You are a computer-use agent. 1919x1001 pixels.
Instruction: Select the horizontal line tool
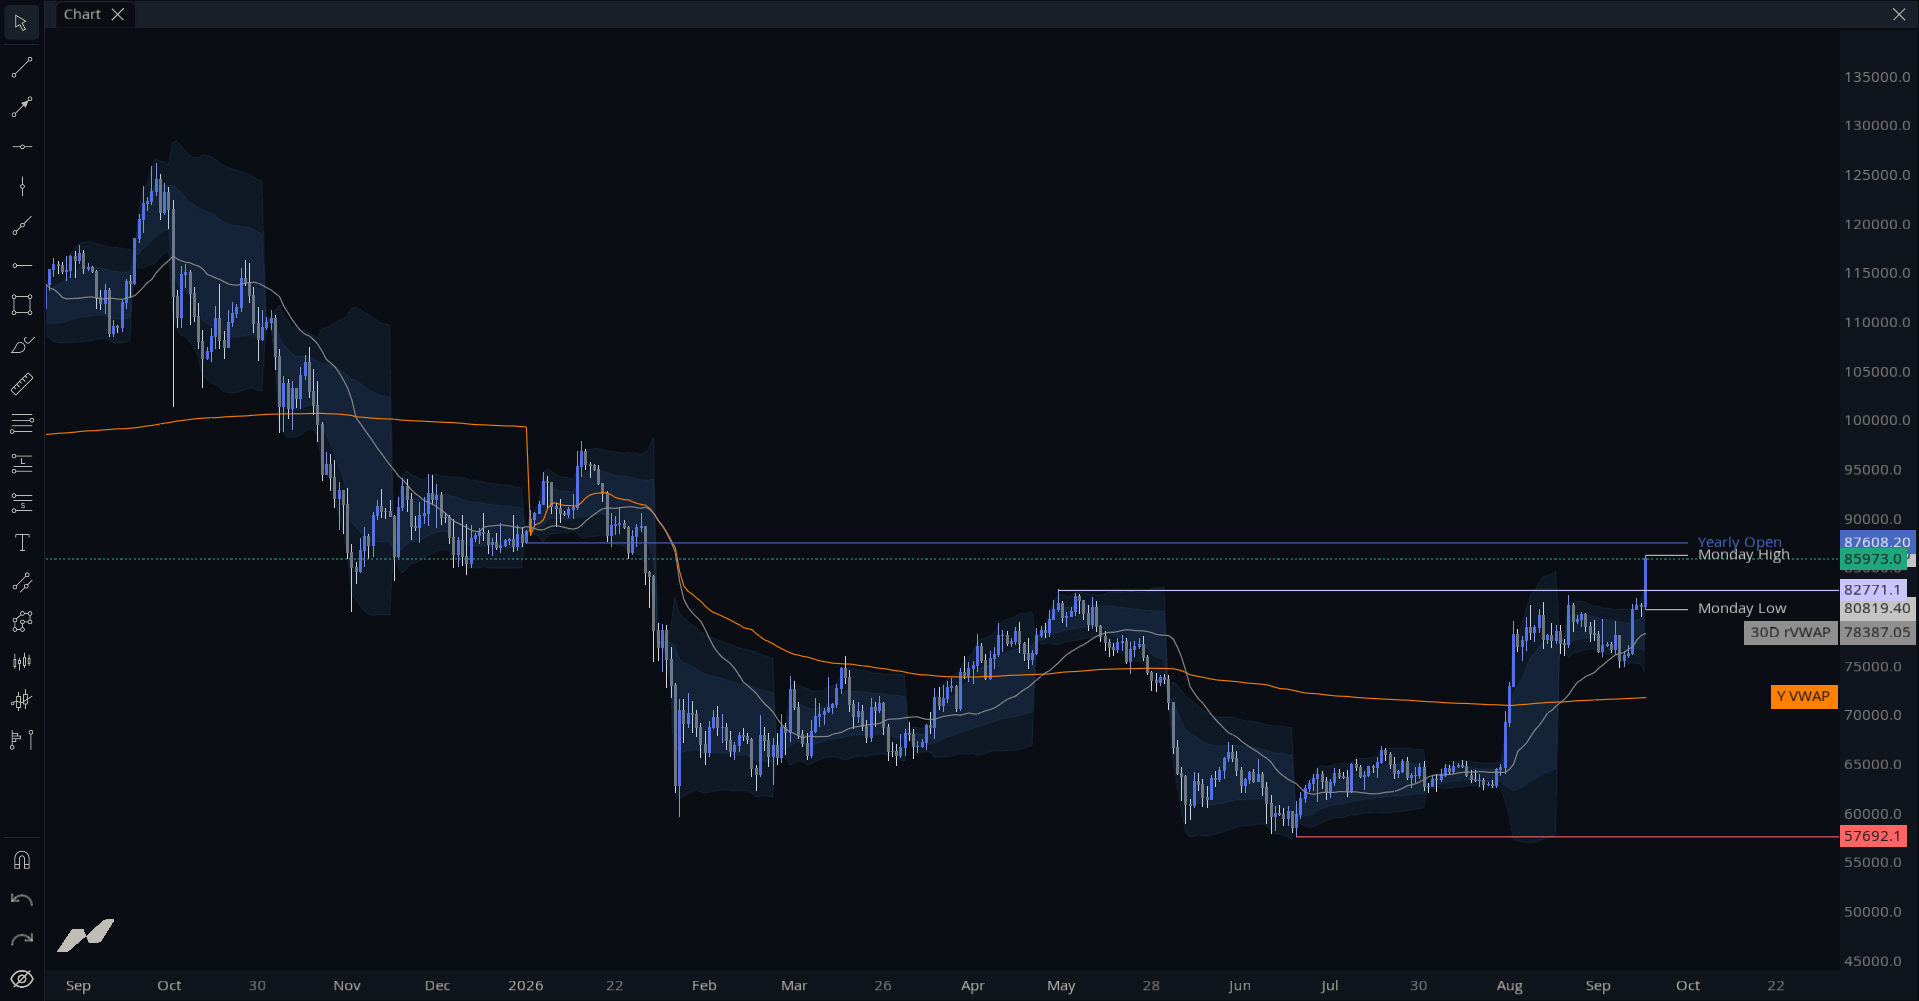21,147
